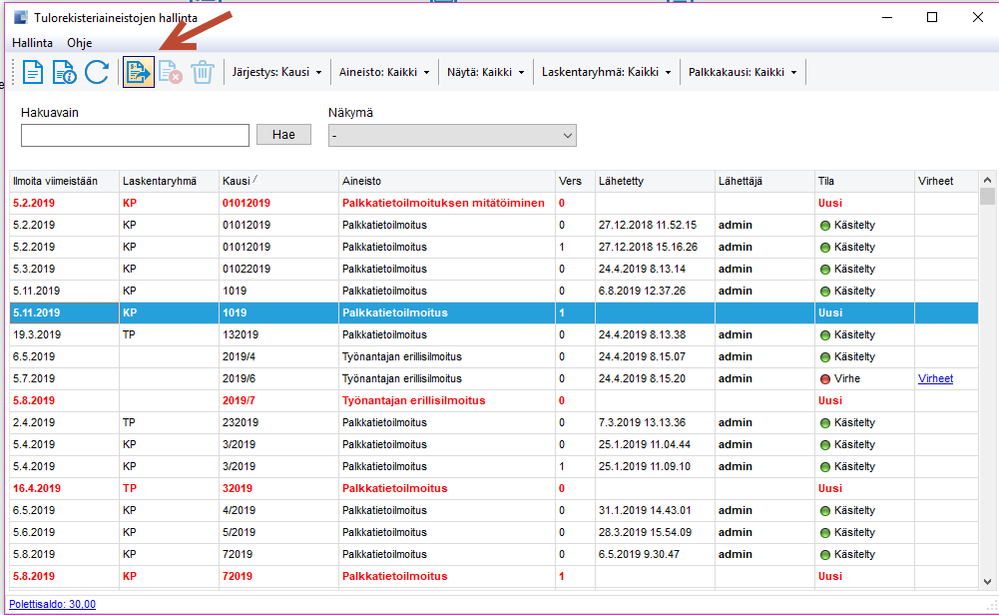This screenshot has width=999, height=615.
Task: Open the Ohje menu
Action: click(80, 43)
